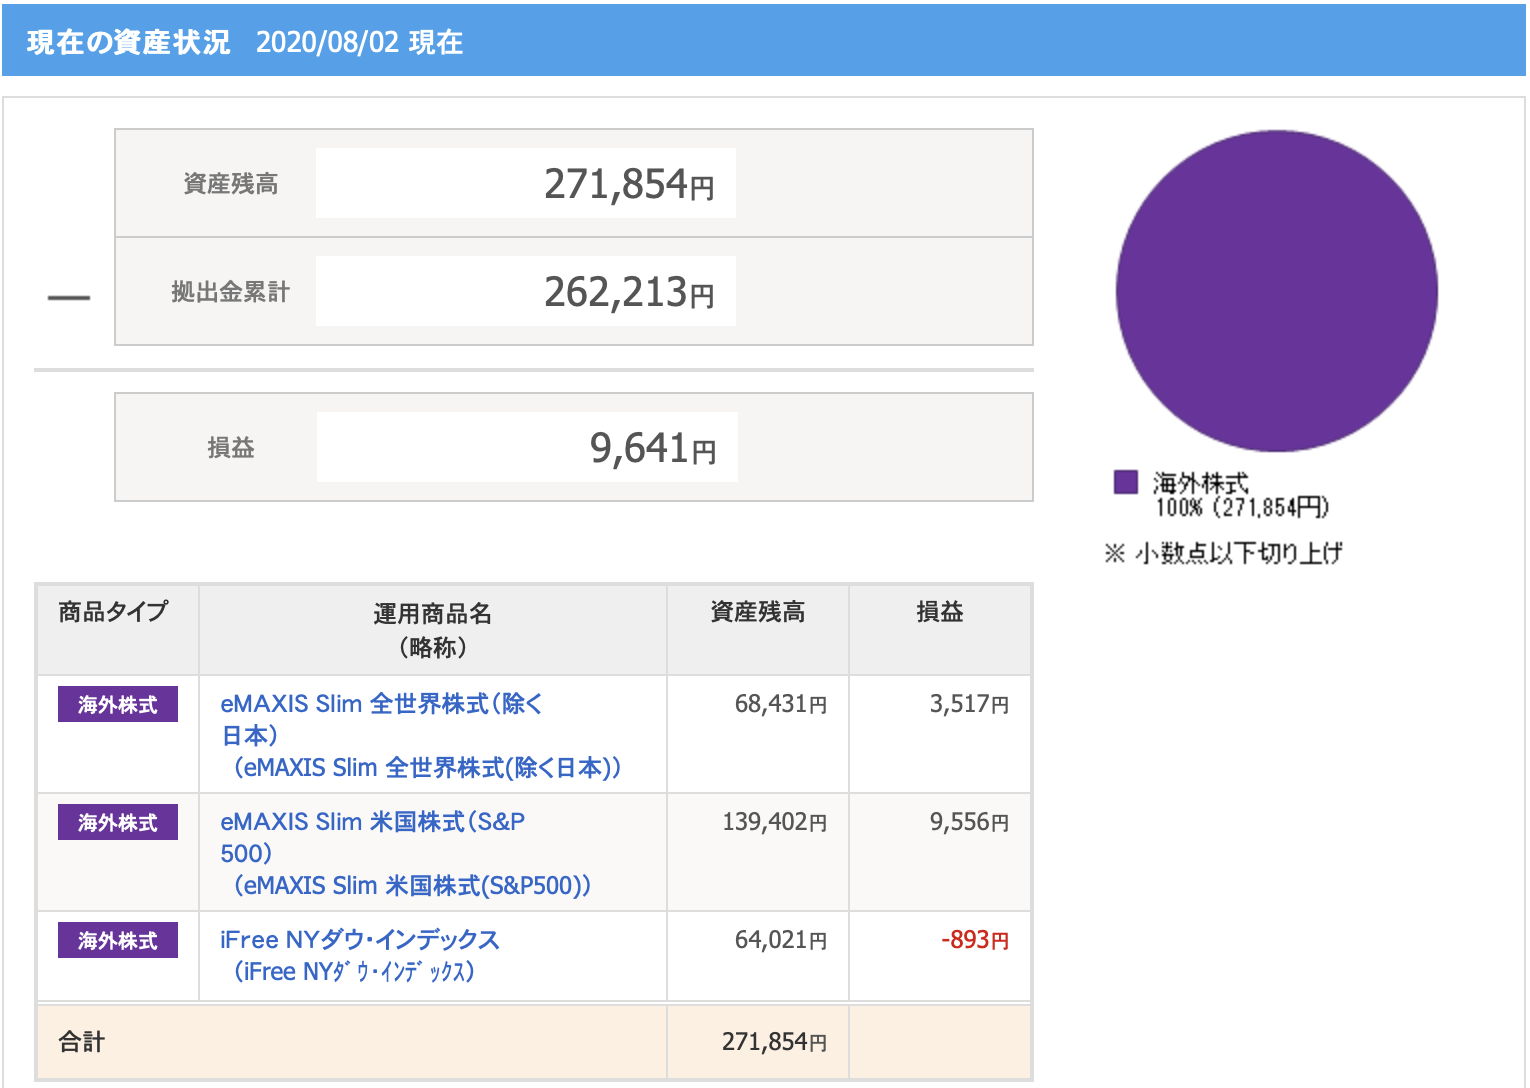Click 海外株式 tag in iFree NYダウ row
This screenshot has width=1530, height=1088.
(118, 940)
